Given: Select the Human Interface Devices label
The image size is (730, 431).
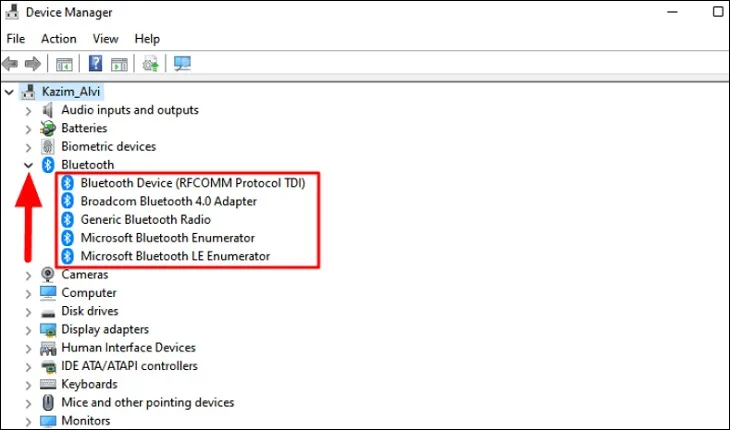Looking at the screenshot, I should pos(128,348).
